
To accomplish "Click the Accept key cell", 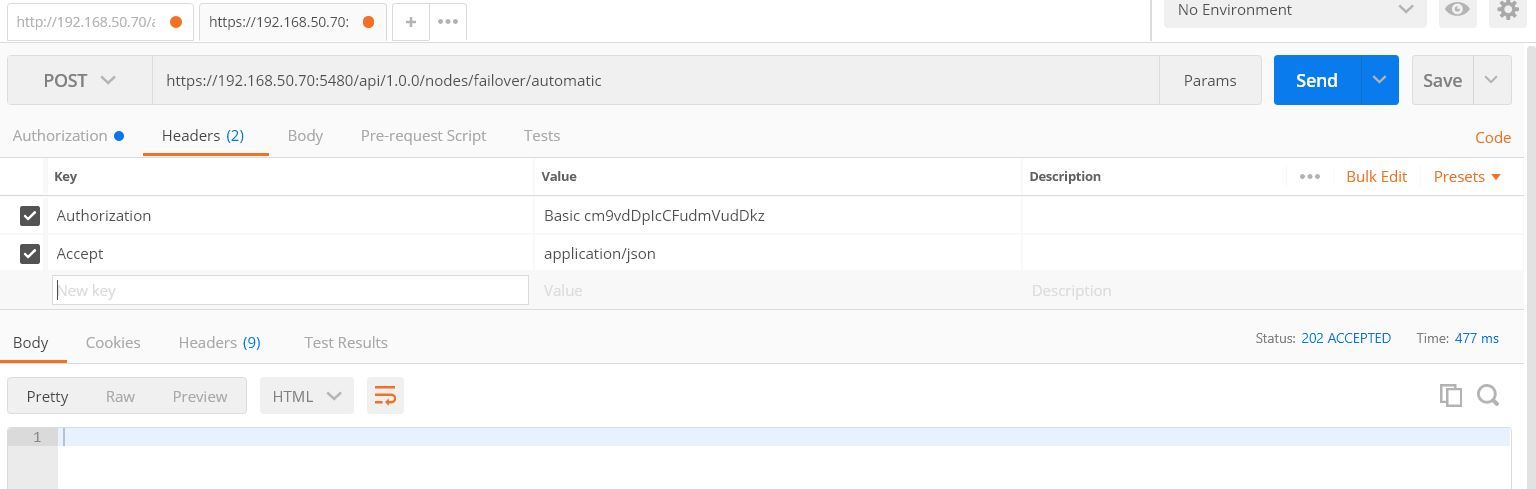I will coord(290,253).
